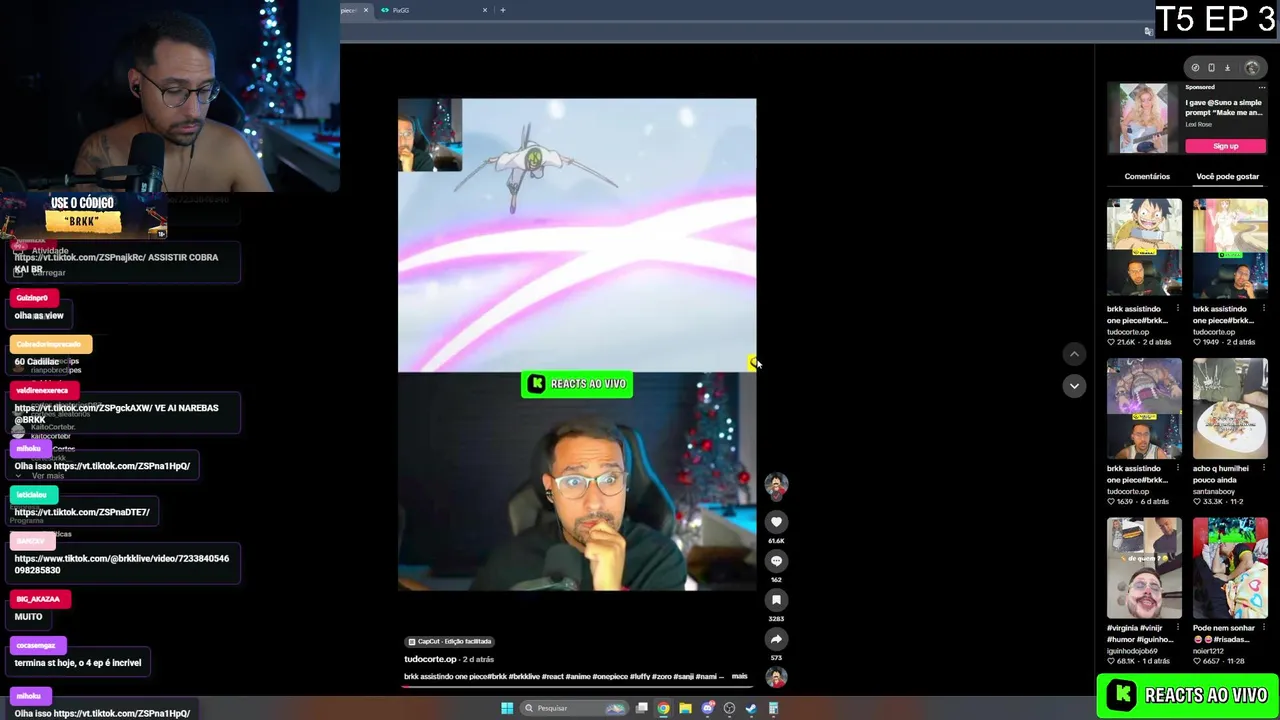Click the Chrome icon on taskbar

point(663,708)
